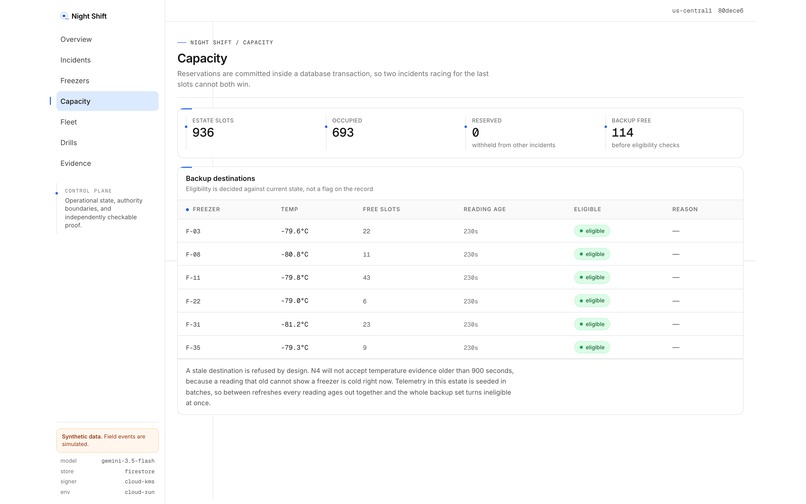Click the Night Shift logo icon
Image resolution: width=806 pixels, height=504 pixels.
pyautogui.click(x=64, y=16)
